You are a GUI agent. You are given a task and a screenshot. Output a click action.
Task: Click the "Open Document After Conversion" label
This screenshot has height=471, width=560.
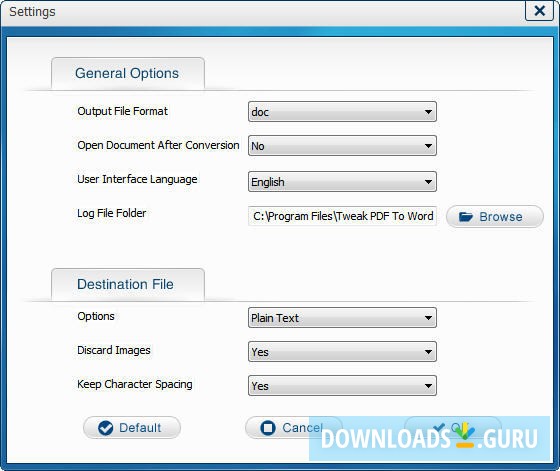click(158, 145)
